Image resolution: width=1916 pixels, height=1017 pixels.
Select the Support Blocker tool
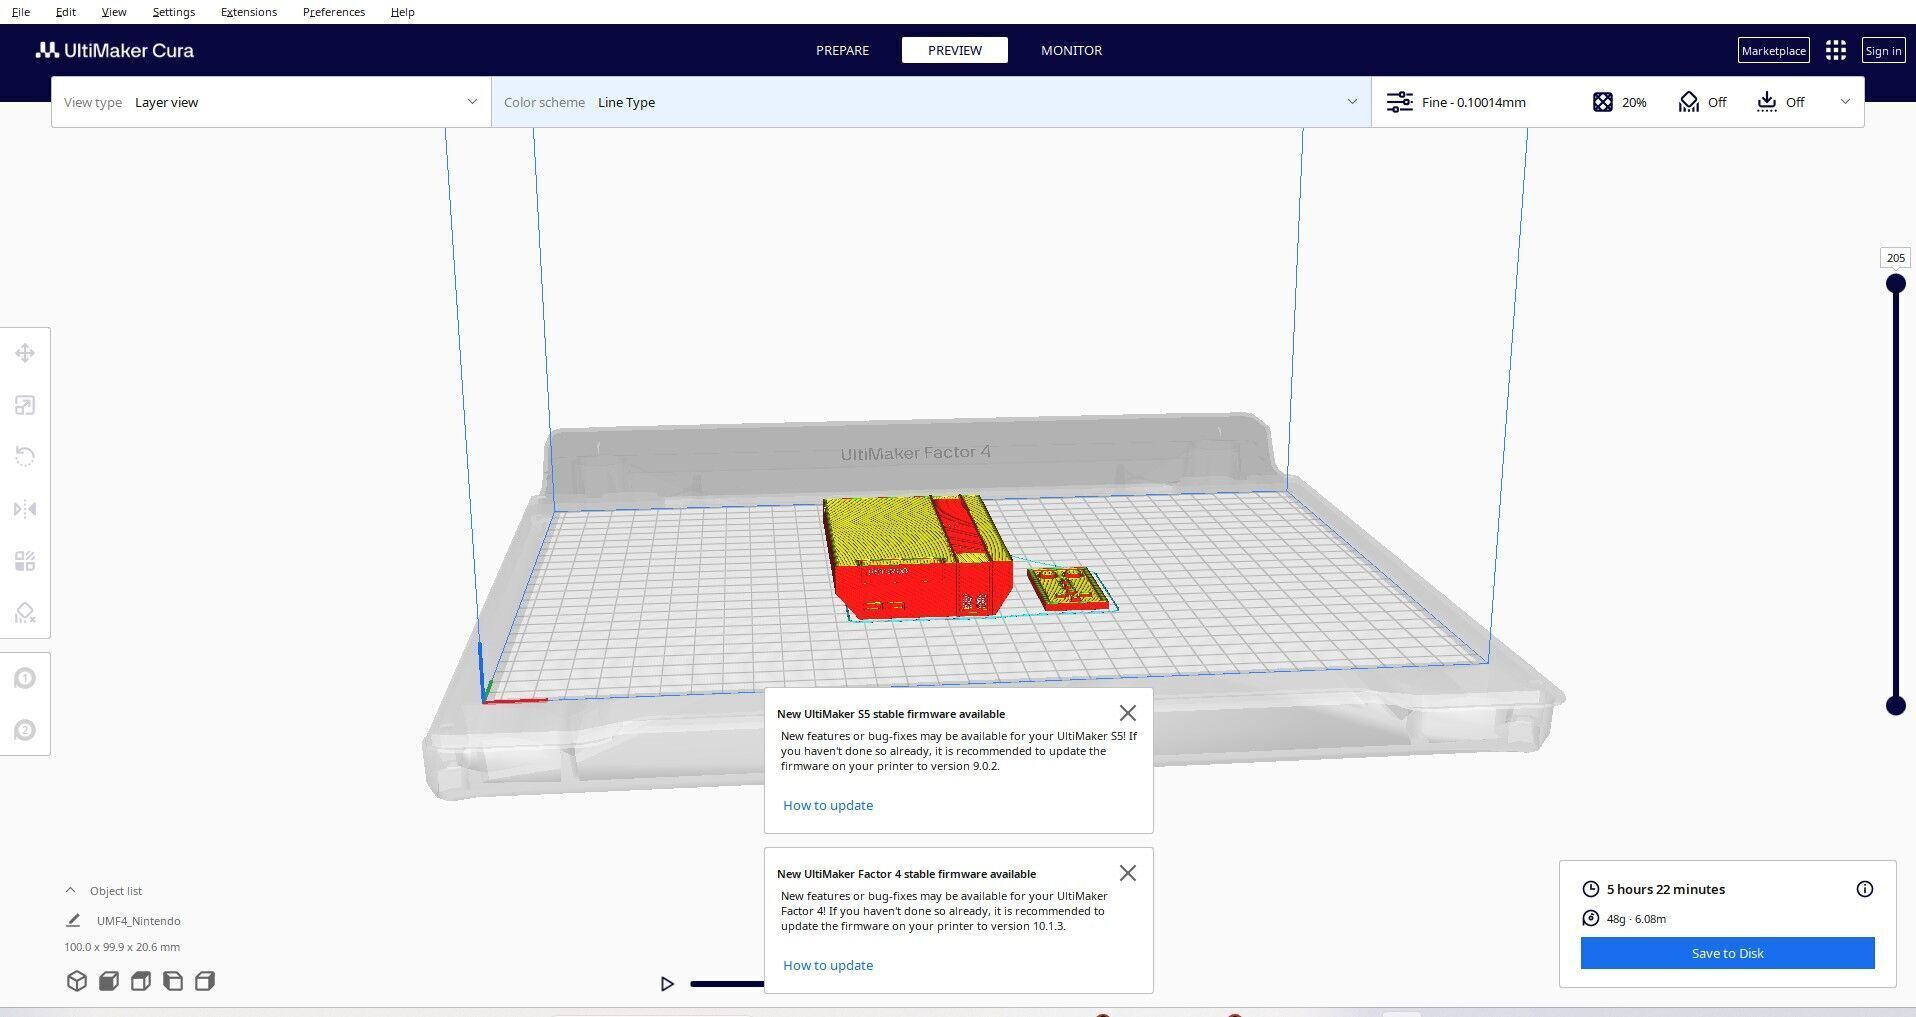[25, 613]
